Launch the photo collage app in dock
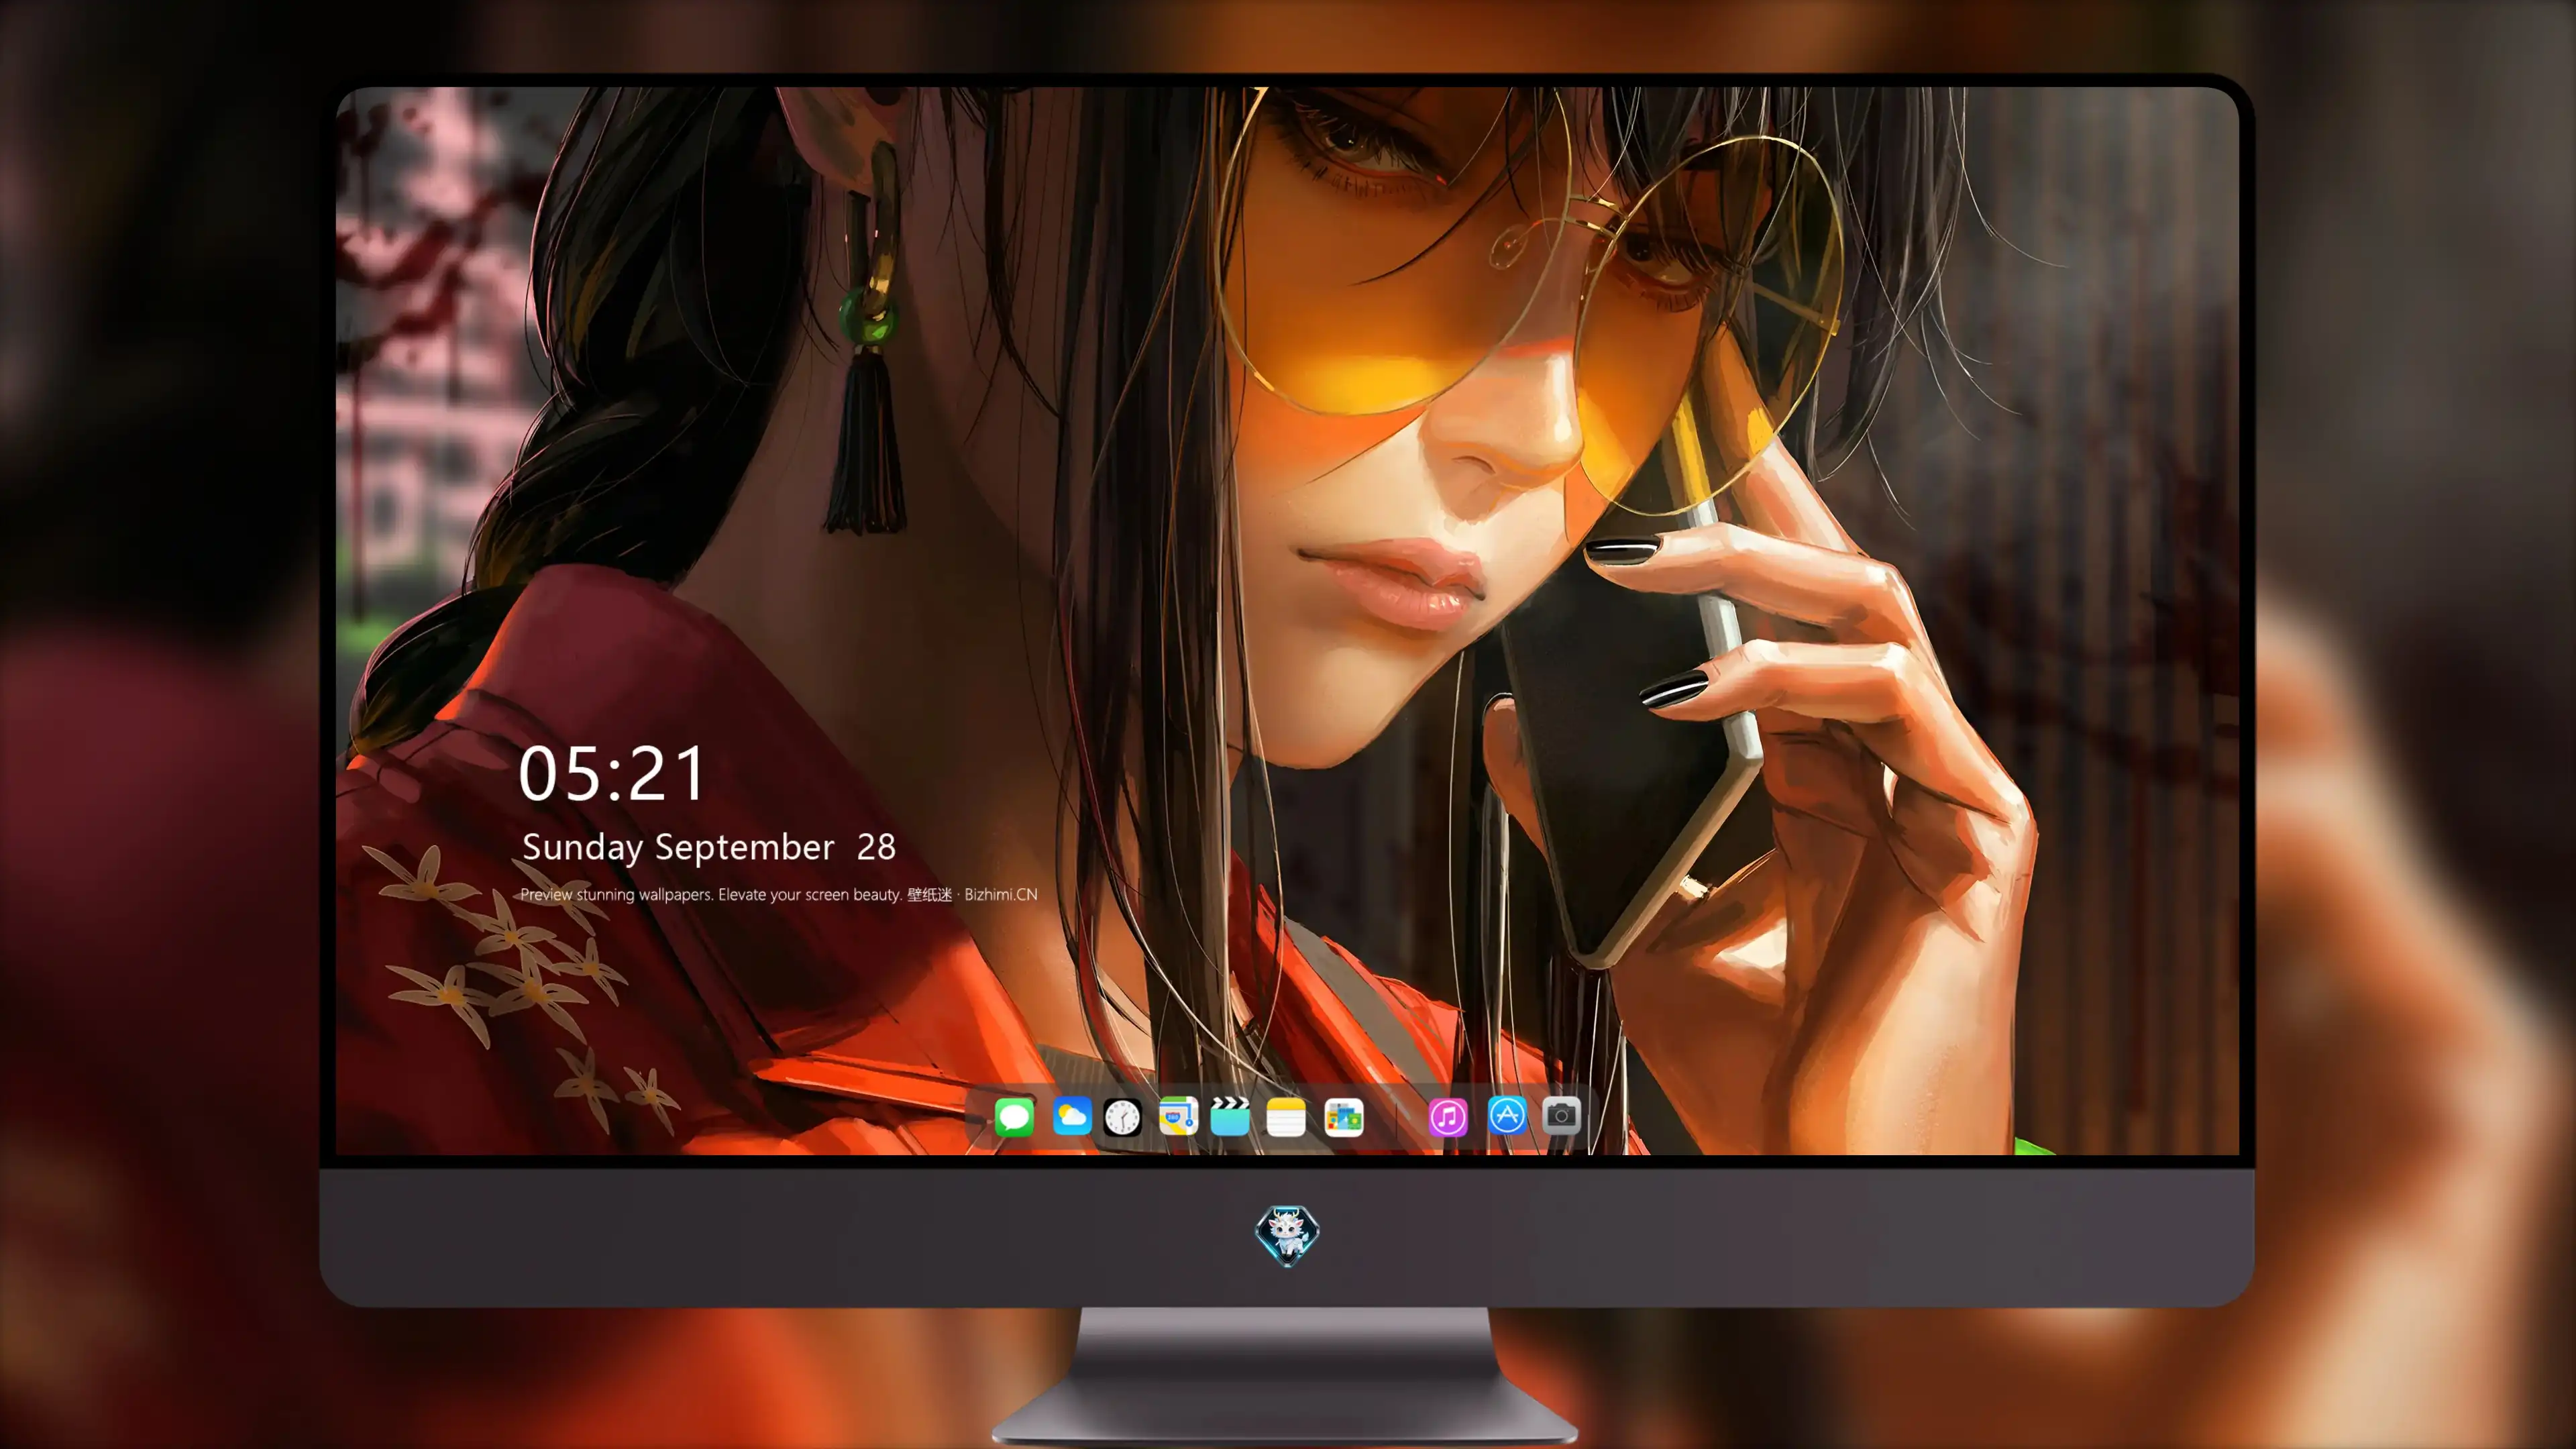2576x1449 pixels. [1344, 1117]
